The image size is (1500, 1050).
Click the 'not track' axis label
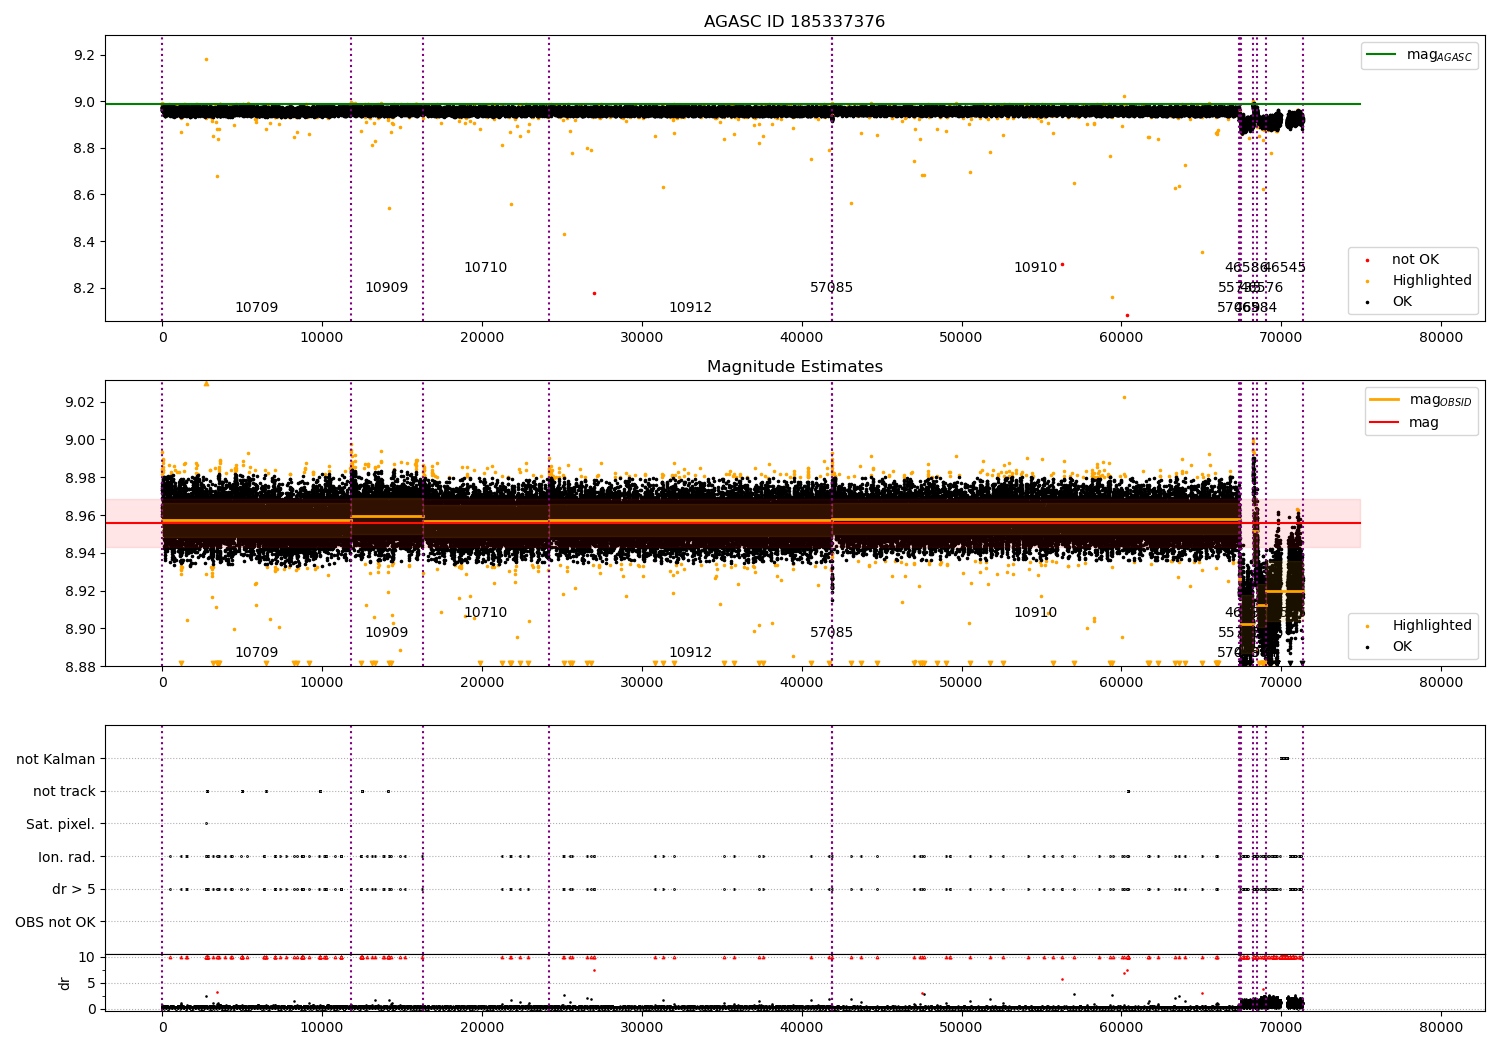64,792
